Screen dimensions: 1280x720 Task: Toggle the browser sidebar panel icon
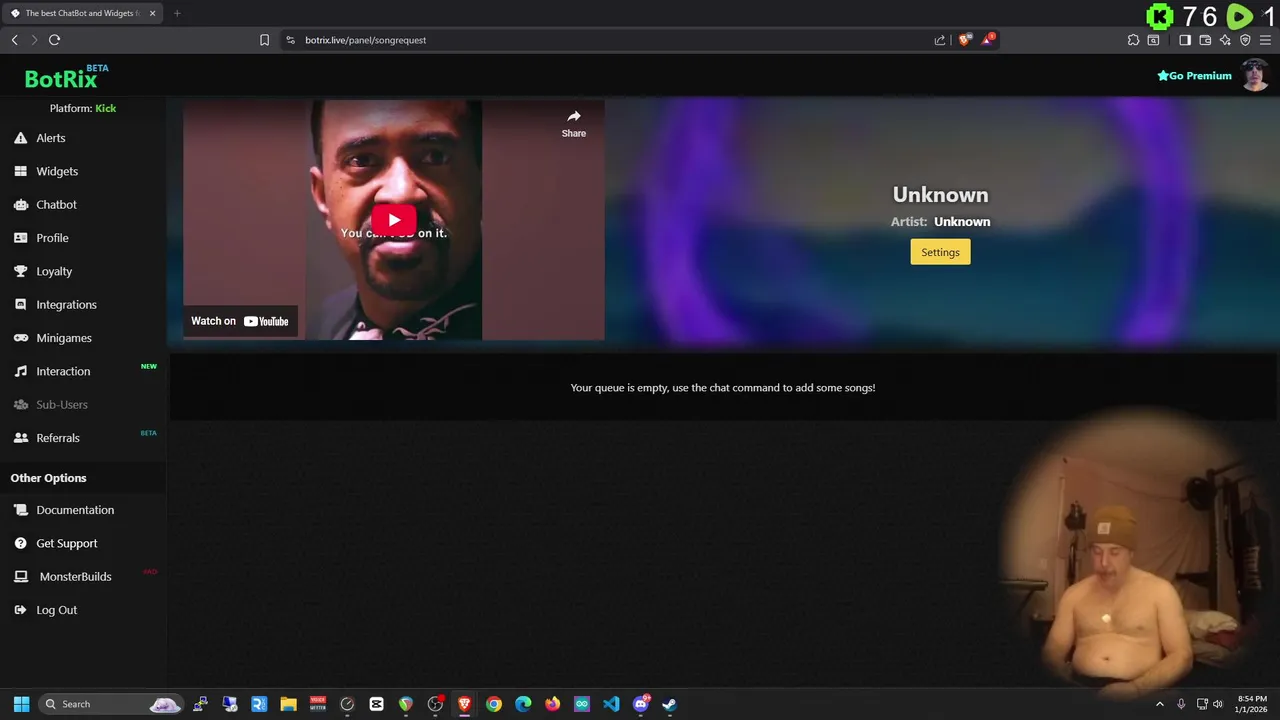point(1185,40)
